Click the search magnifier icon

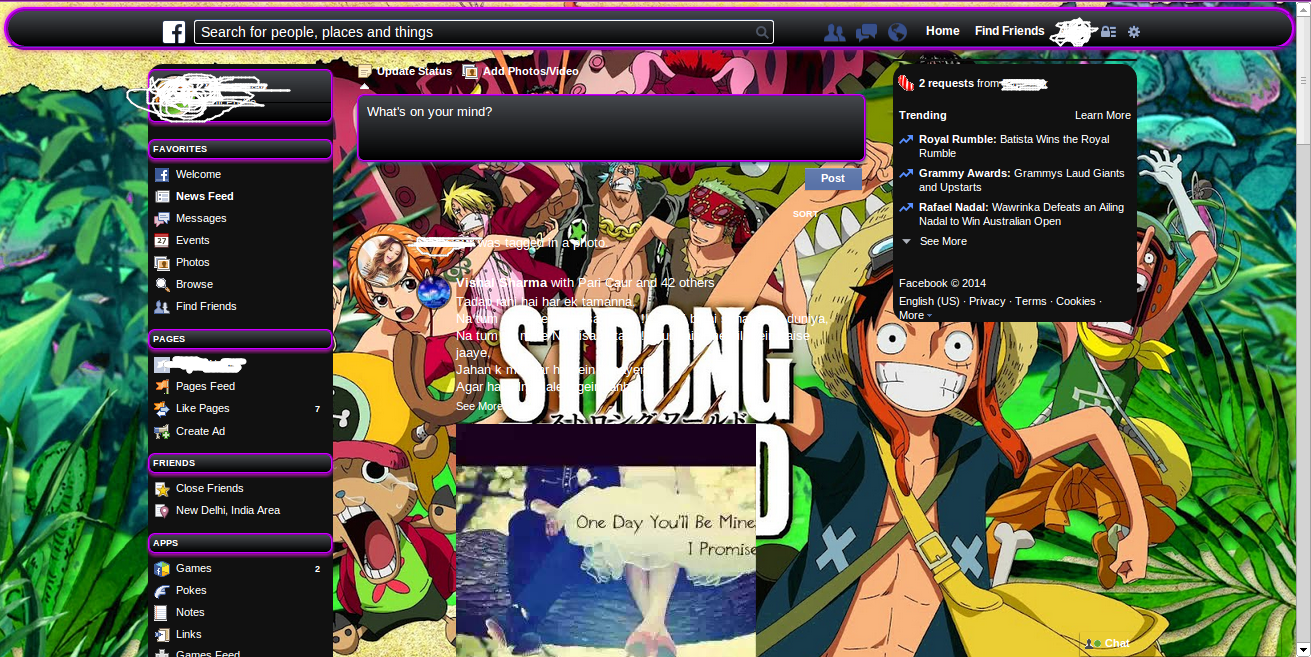pyautogui.click(x=763, y=33)
